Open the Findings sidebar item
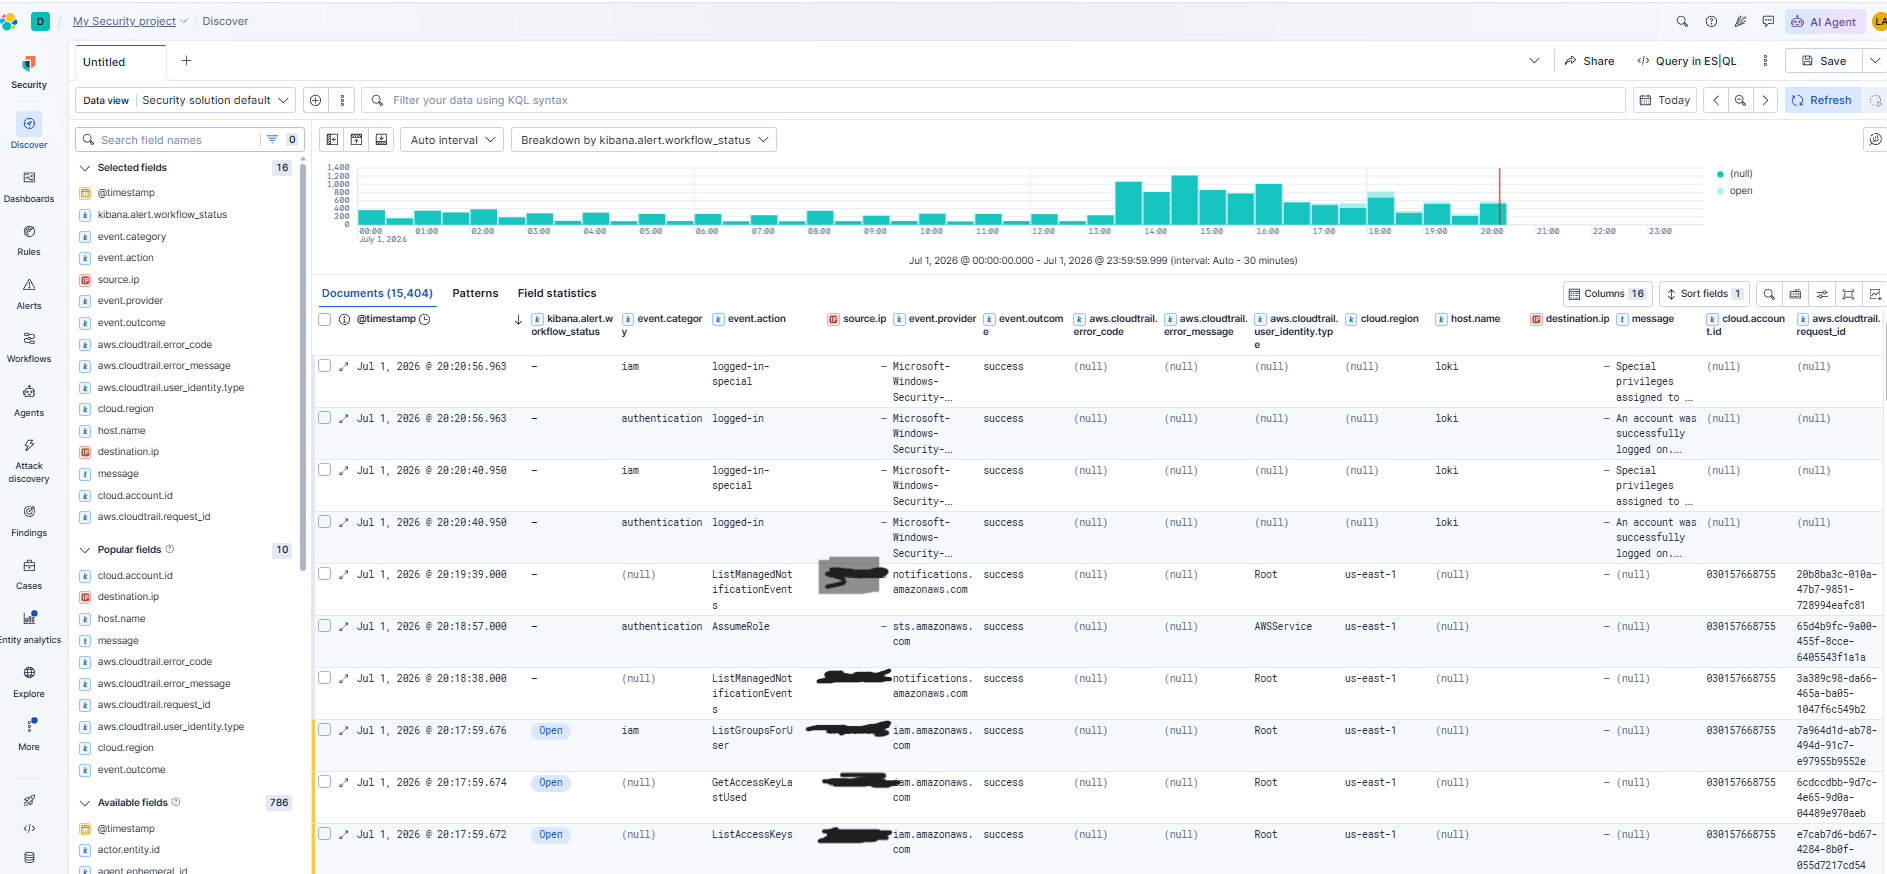This screenshot has width=1887, height=874. (x=29, y=521)
